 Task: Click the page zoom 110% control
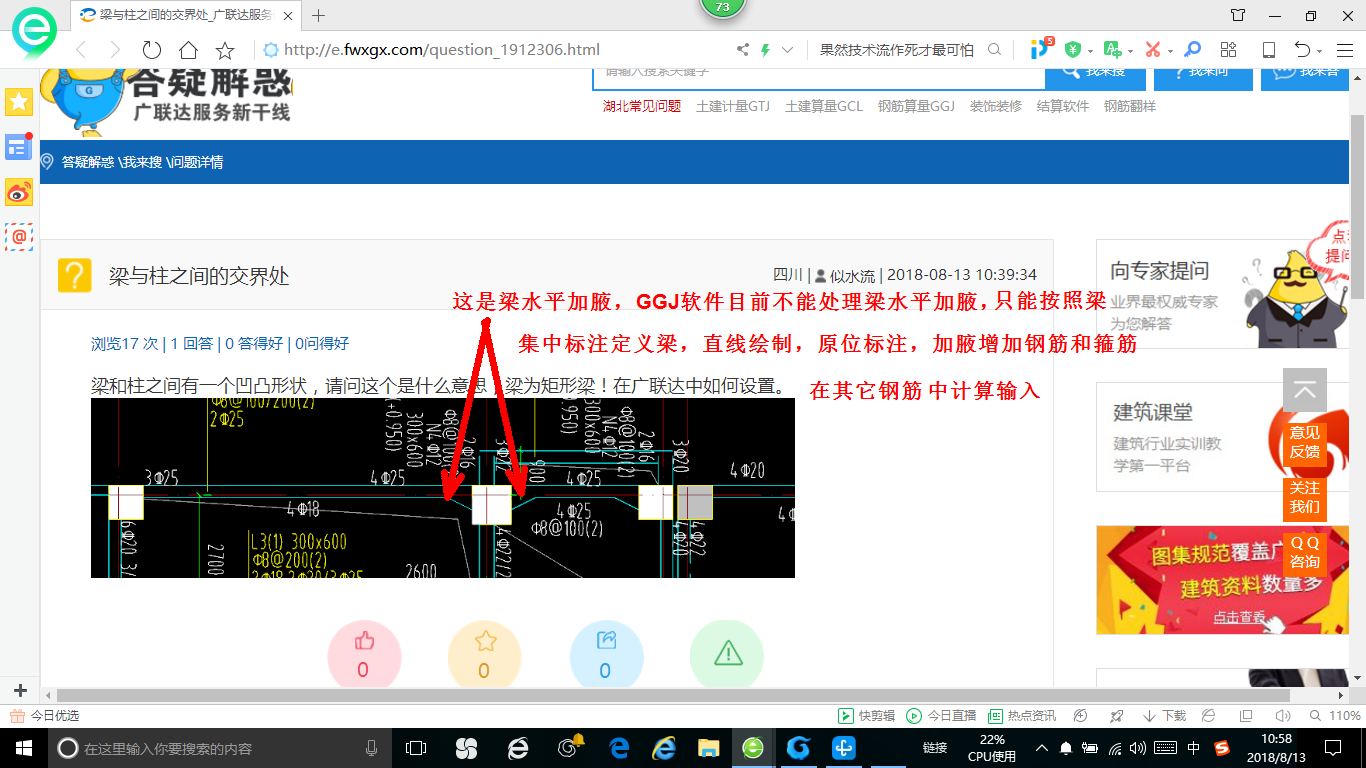tap(1335, 716)
